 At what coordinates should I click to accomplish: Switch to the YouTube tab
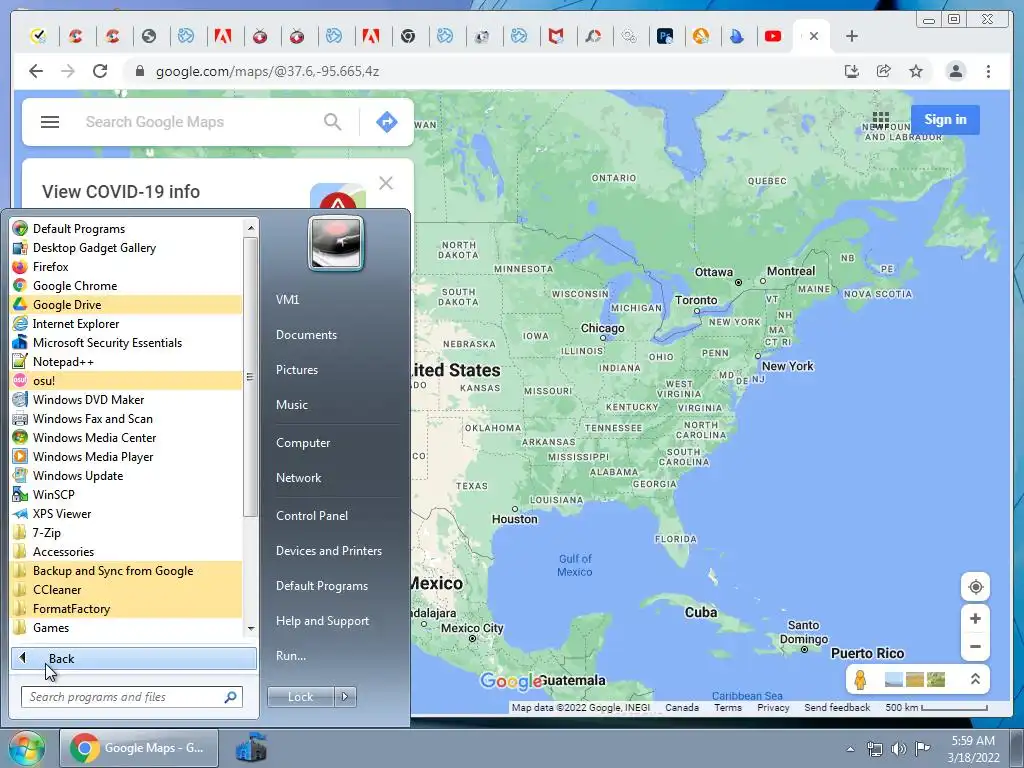point(773,36)
